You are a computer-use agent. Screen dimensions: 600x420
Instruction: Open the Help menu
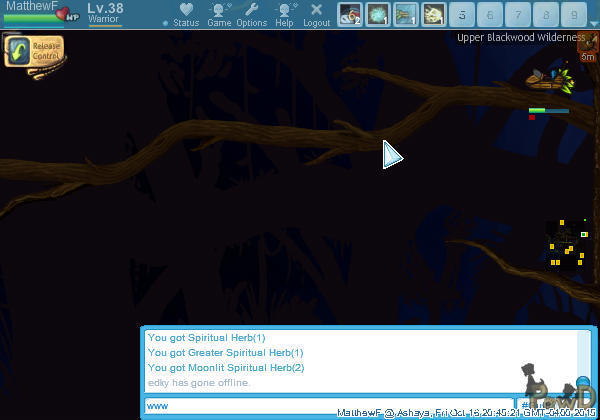(x=285, y=14)
